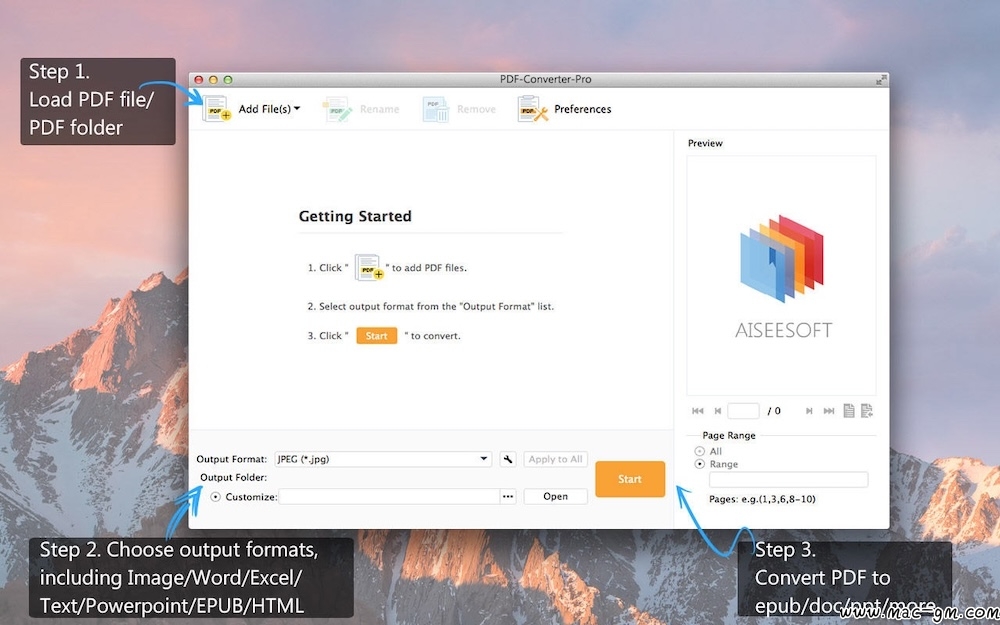Click single page view icon in preview
The height and width of the screenshot is (625, 1000).
pos(849,411)
